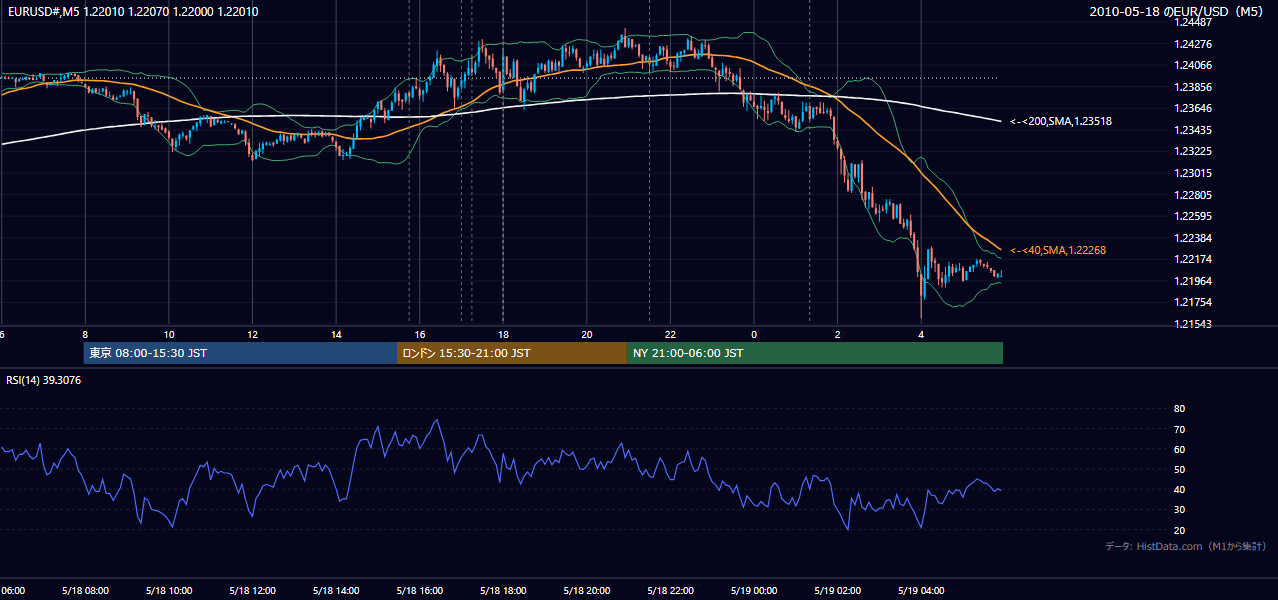Select the 5/18 10:00 bottom time label

point(169,590)
